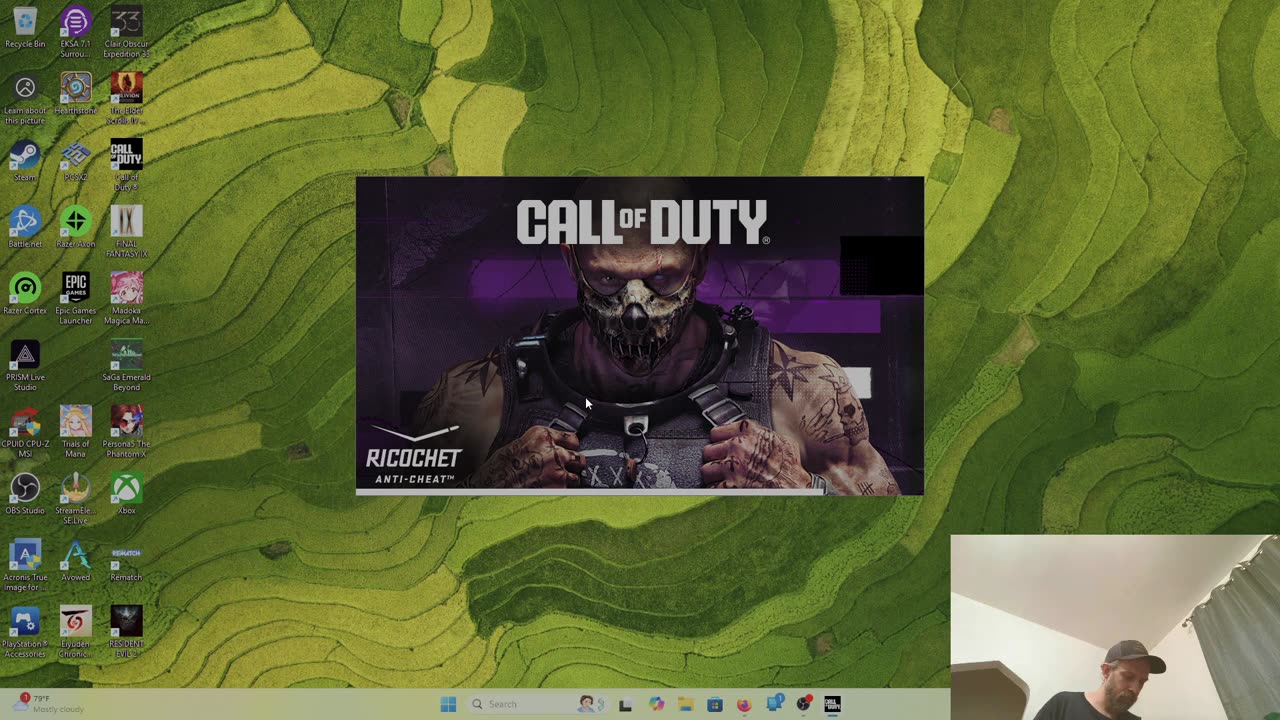Viewport: 1280px width, 720px height.
Task: Launch Copilot from the taskbar
Action: pyautogui.click(x=656, y=704)
